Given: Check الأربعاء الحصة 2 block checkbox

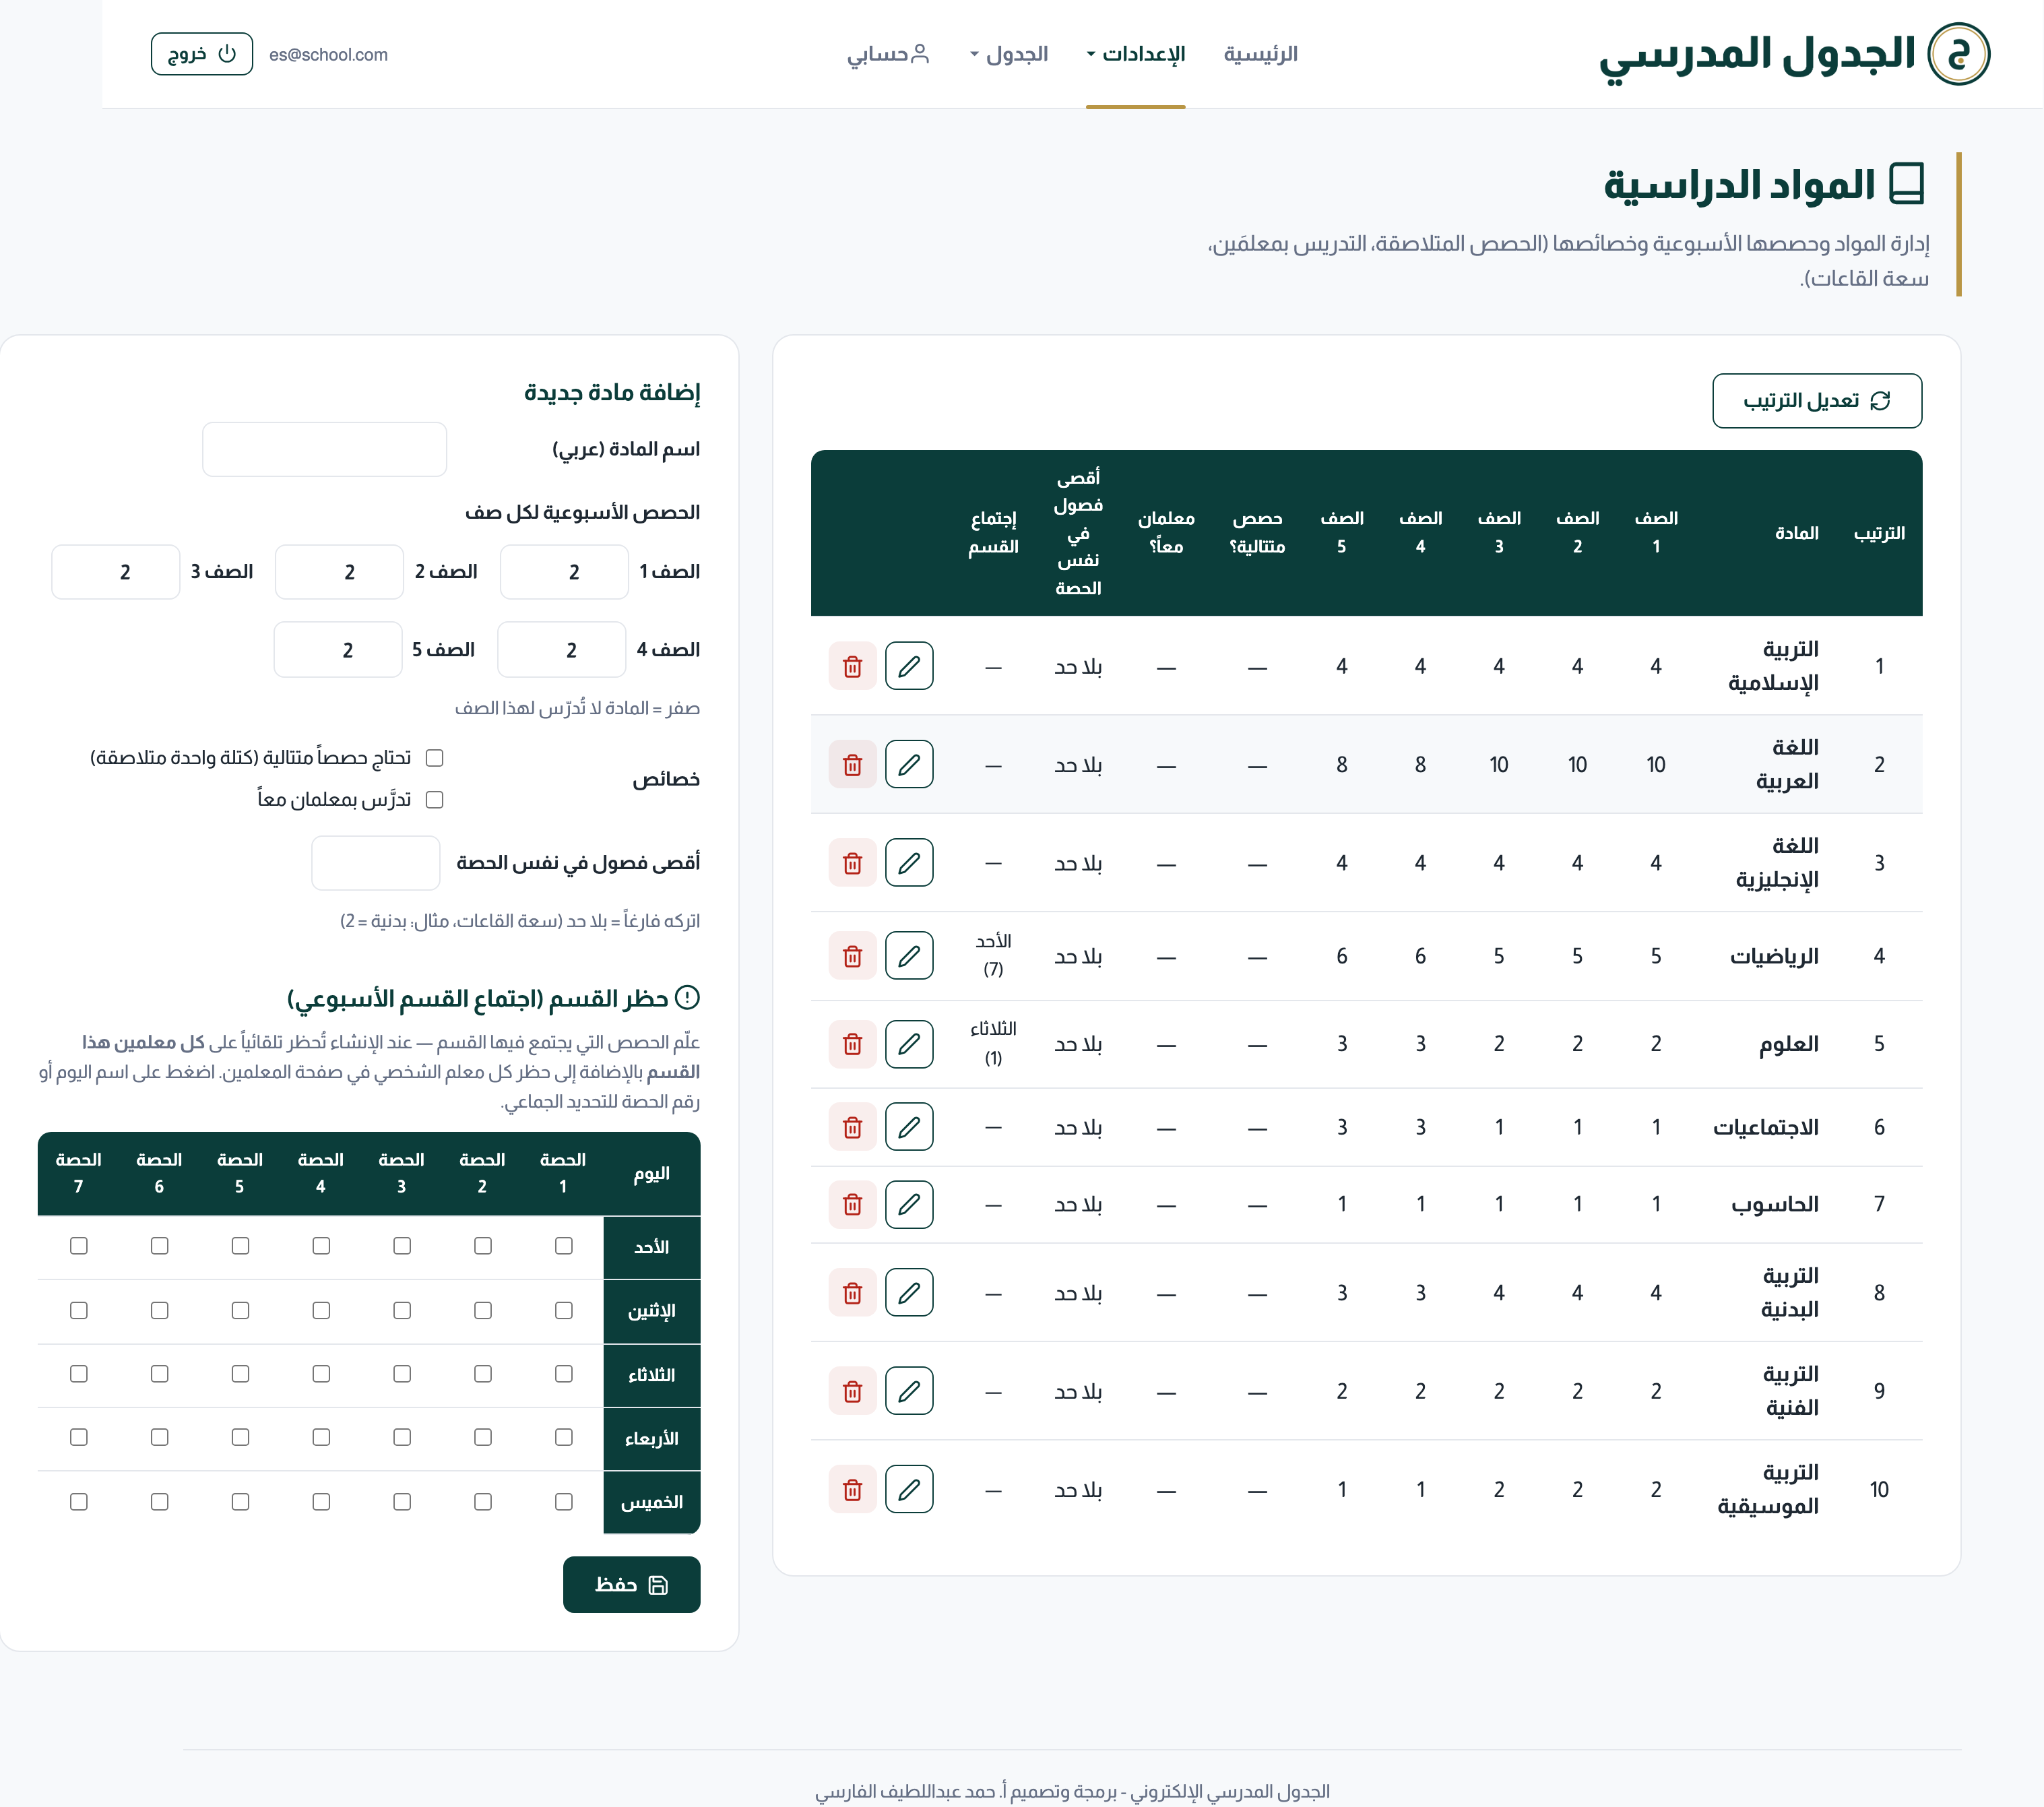Looking at the screenshot, I should [483, 1437].
